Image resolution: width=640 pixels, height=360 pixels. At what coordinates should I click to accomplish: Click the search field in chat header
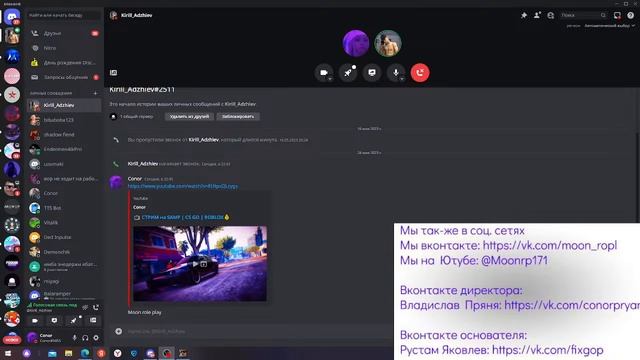583,15
